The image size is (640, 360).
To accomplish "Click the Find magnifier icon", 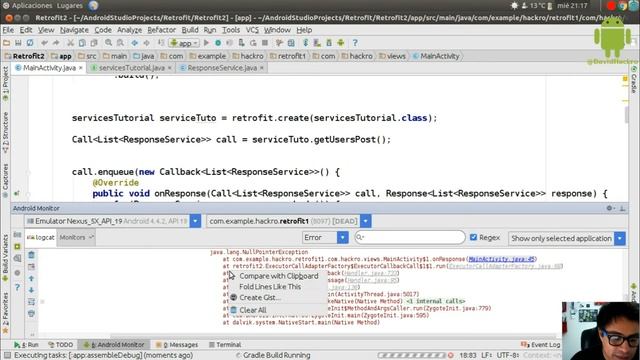I will tap(108, 43).
